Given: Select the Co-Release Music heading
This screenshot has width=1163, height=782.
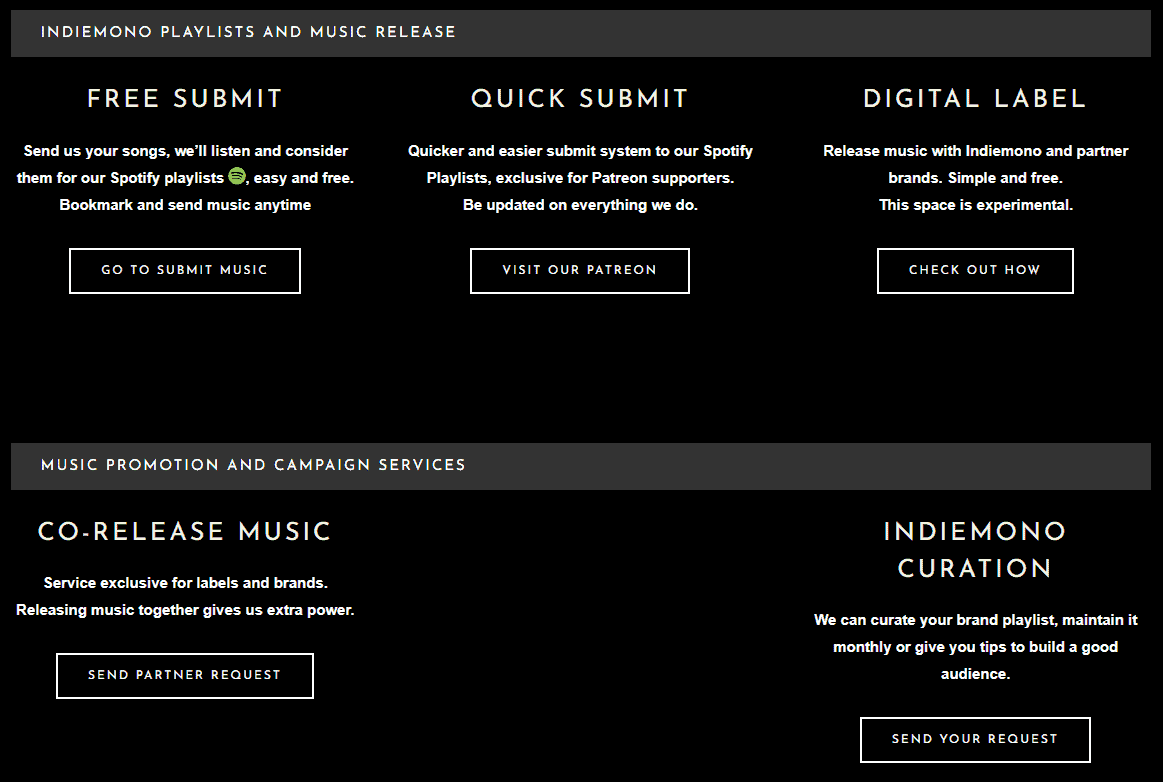Looking at the screenshot, I should (x=185, y=531).
